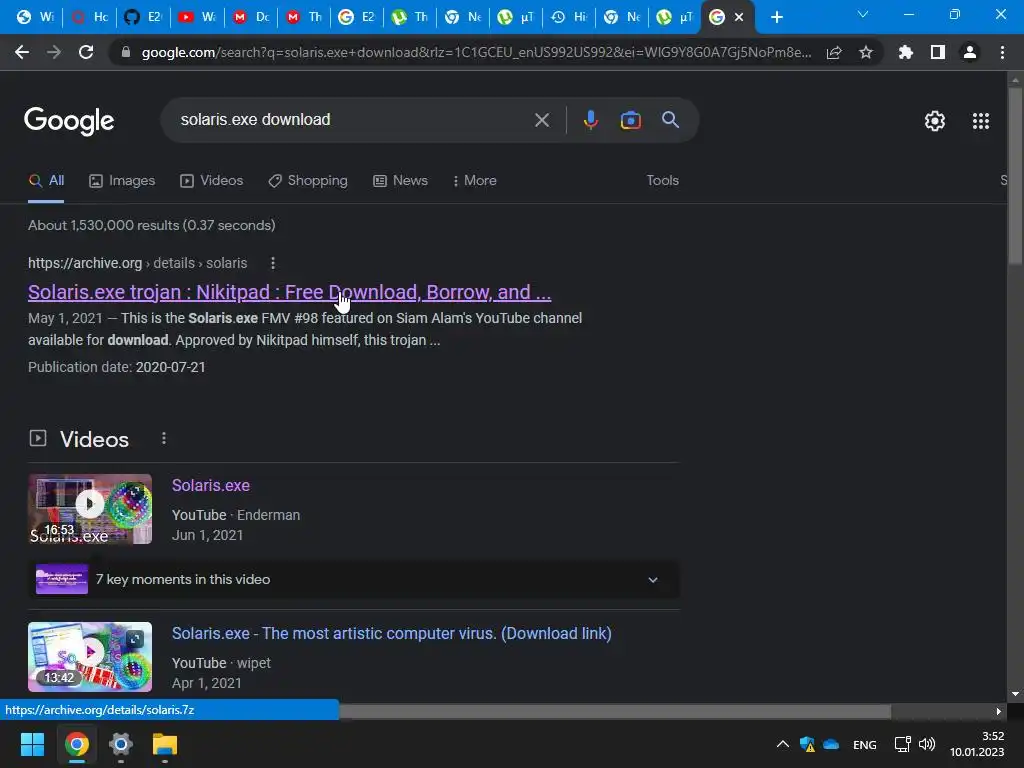Viewport: 1024px width, 768px height.
Task: Switch to the History tab
Action: click(x=569, y=17)
